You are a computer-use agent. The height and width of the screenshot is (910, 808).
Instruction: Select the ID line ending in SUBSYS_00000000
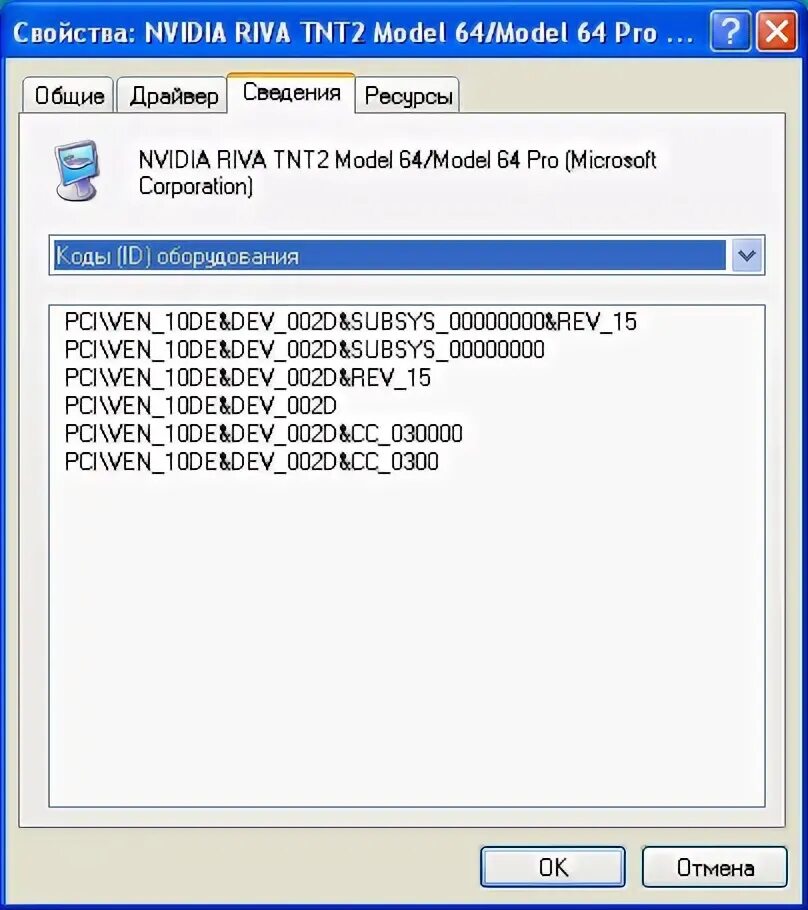pos(305,349)
